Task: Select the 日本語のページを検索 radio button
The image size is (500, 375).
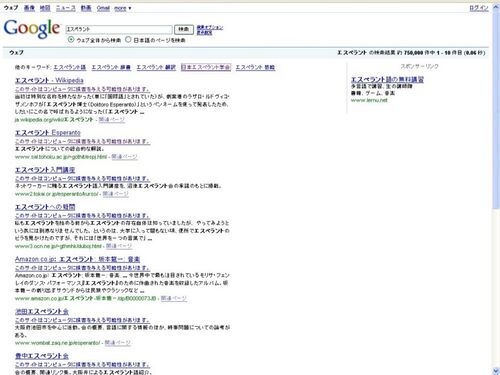Action: click(128, 40)
